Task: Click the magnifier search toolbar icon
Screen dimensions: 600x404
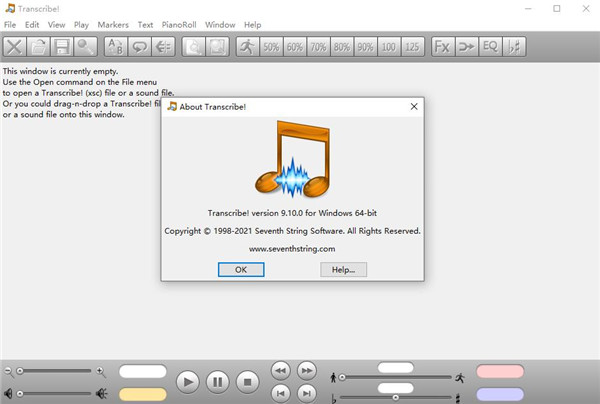Action: pyautogui.click(x=85, y=47)
